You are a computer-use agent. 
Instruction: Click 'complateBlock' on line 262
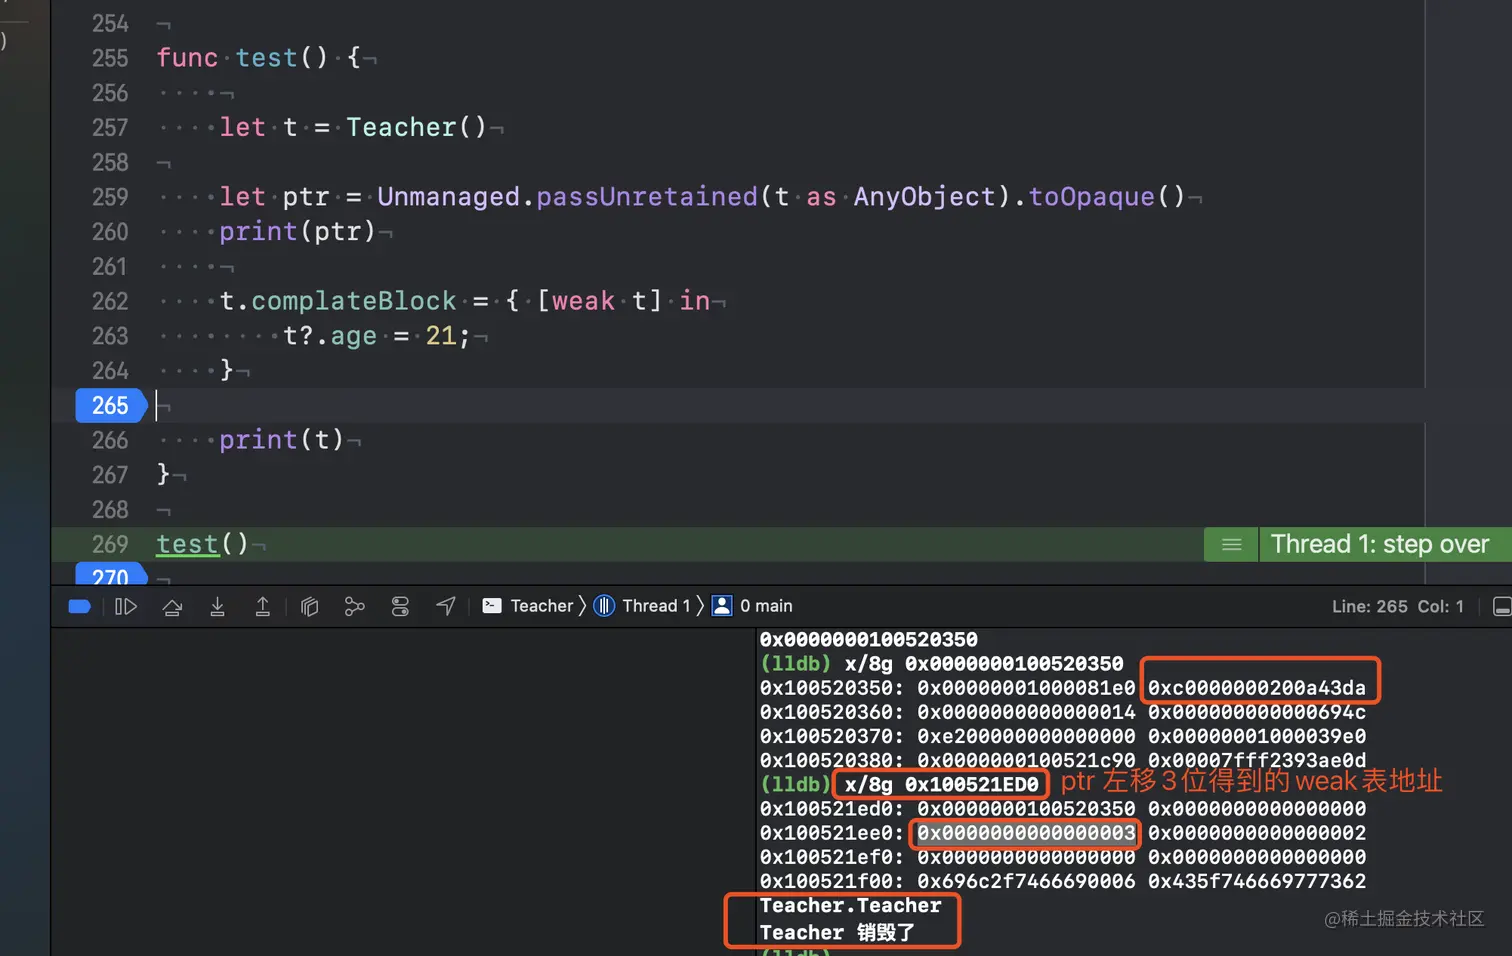[354, 301]
